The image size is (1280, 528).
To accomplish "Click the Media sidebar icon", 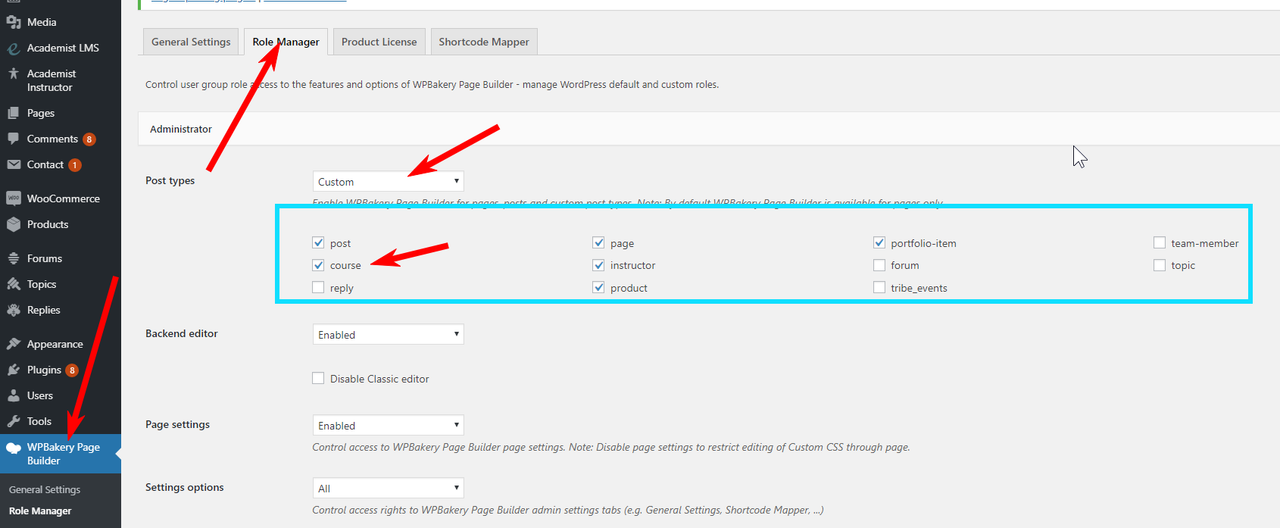I will click(13, 22).
